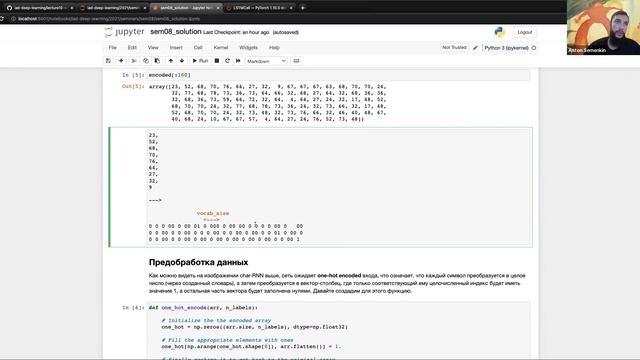Screen dimensions: 640x360
Task: Click the array output text
Action: (x=267, y=103)
